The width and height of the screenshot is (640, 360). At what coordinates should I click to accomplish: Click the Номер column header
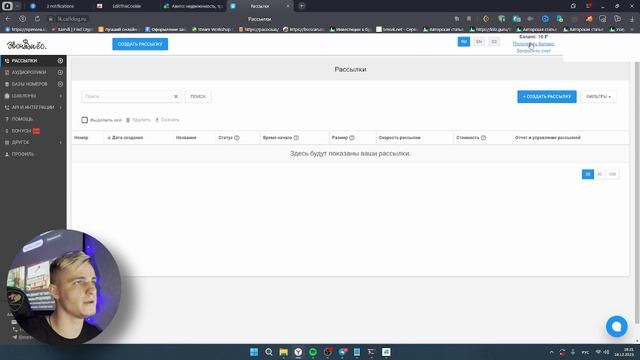point(81,138)
